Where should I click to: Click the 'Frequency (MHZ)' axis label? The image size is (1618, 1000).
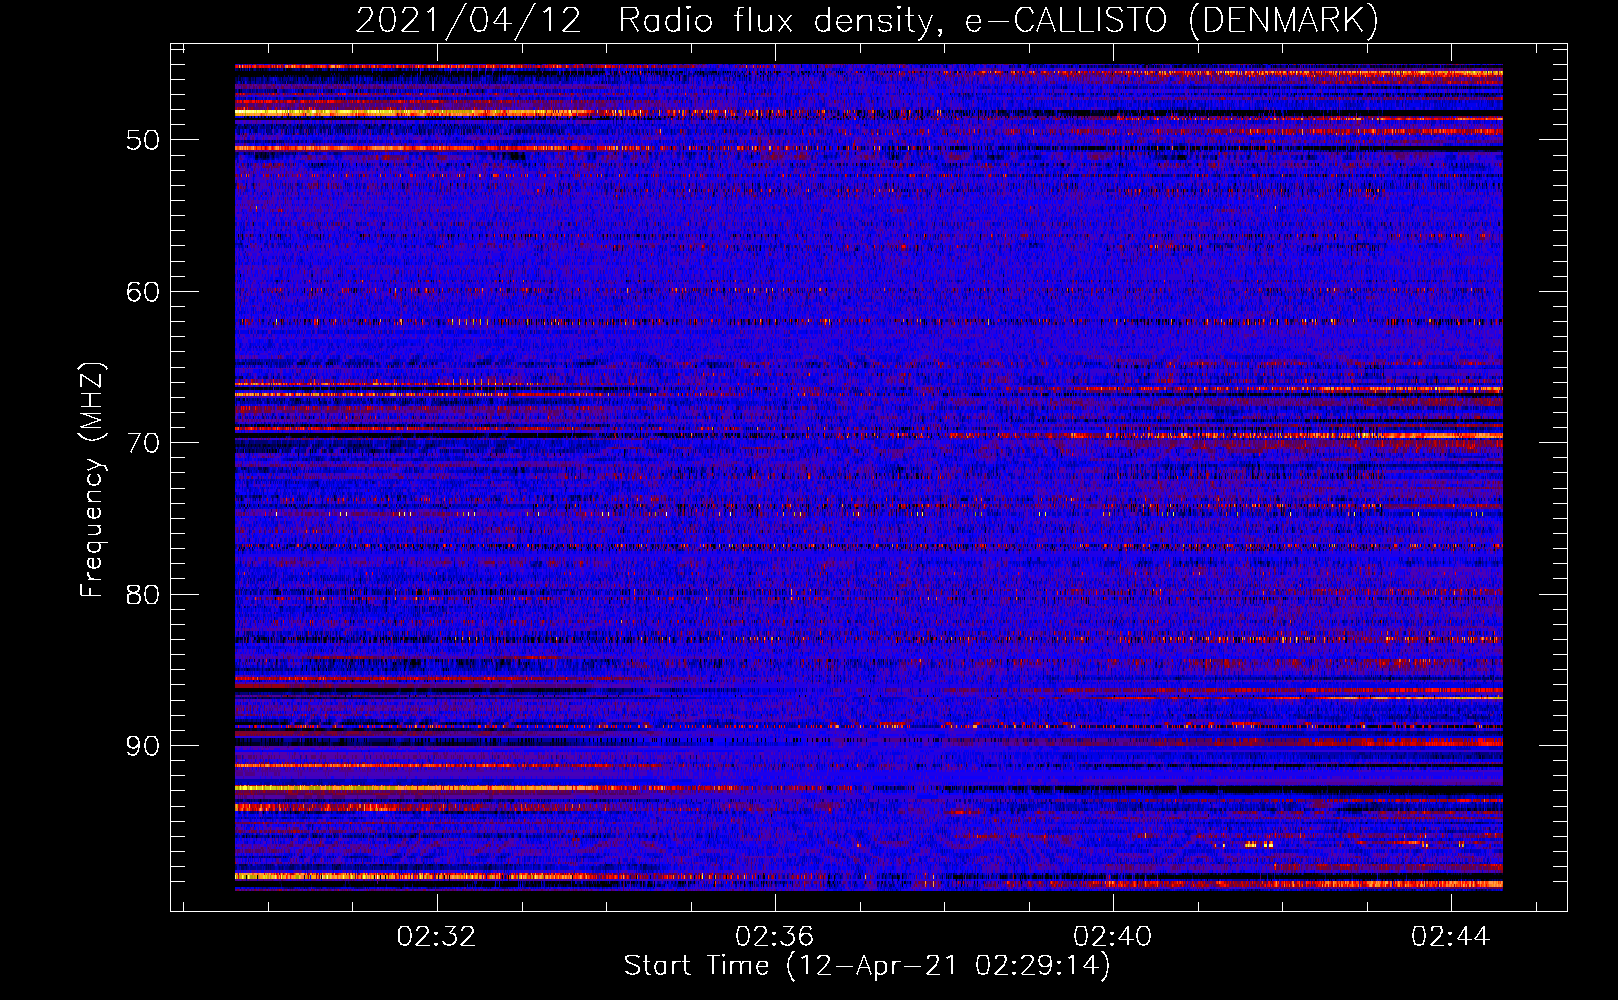pyautogui.click(x=92, y=480)
